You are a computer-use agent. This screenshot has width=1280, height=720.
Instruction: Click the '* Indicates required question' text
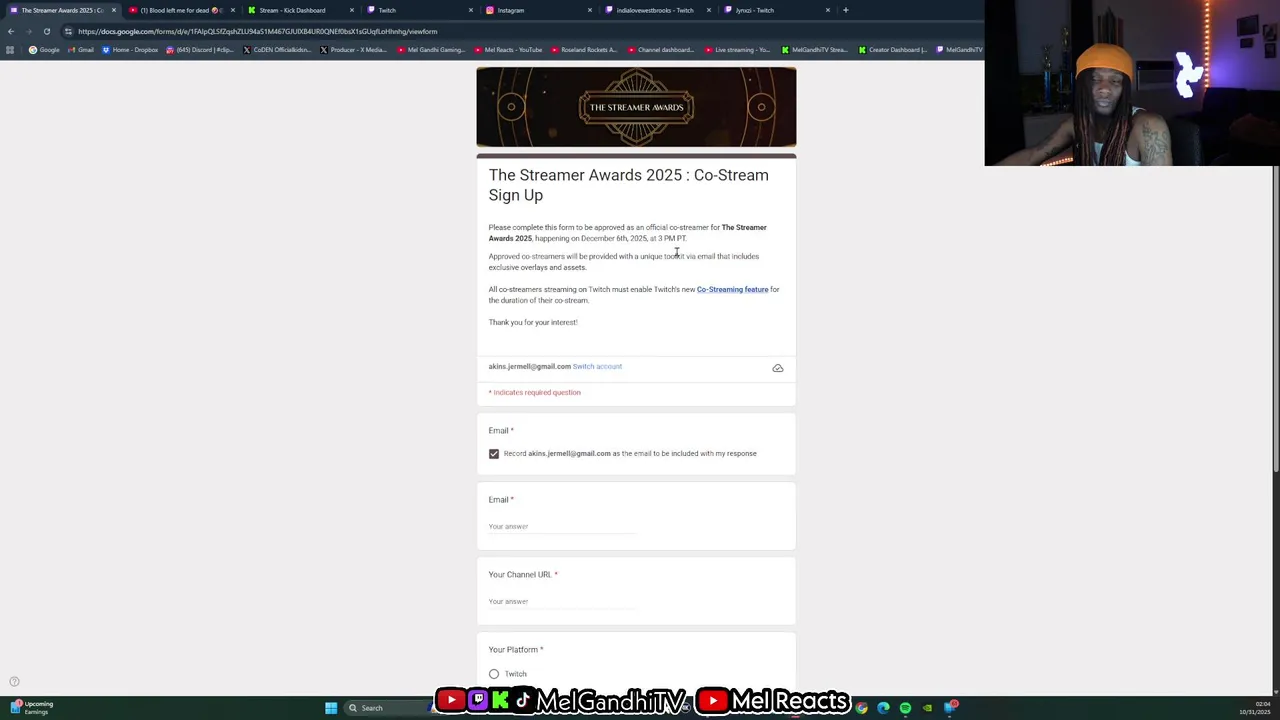[535, 392]
